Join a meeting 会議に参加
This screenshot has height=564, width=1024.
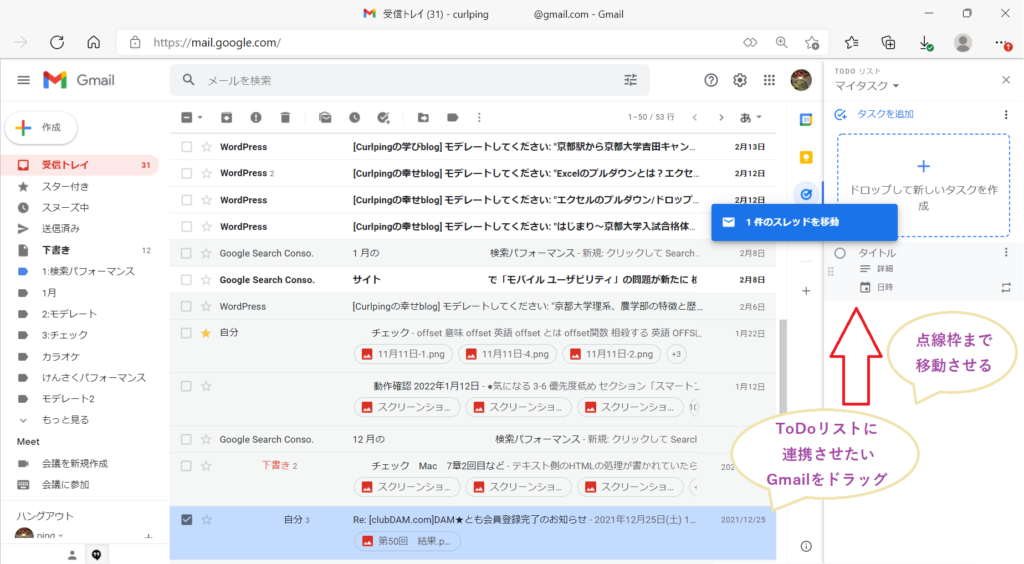coord(65,484)
